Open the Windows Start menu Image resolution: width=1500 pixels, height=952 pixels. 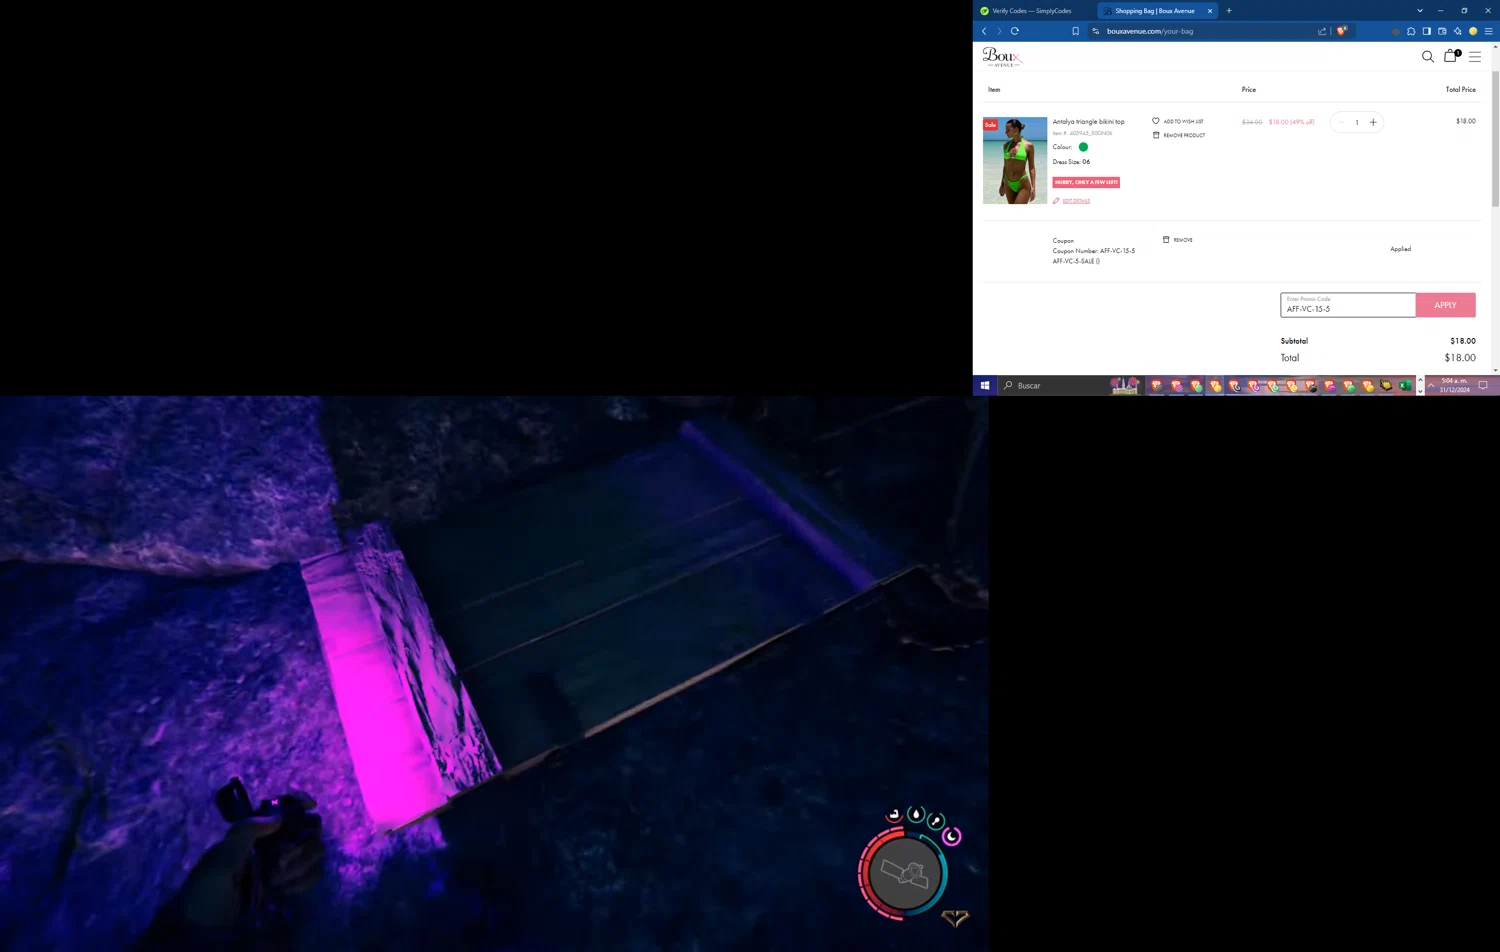coord(985,385)
